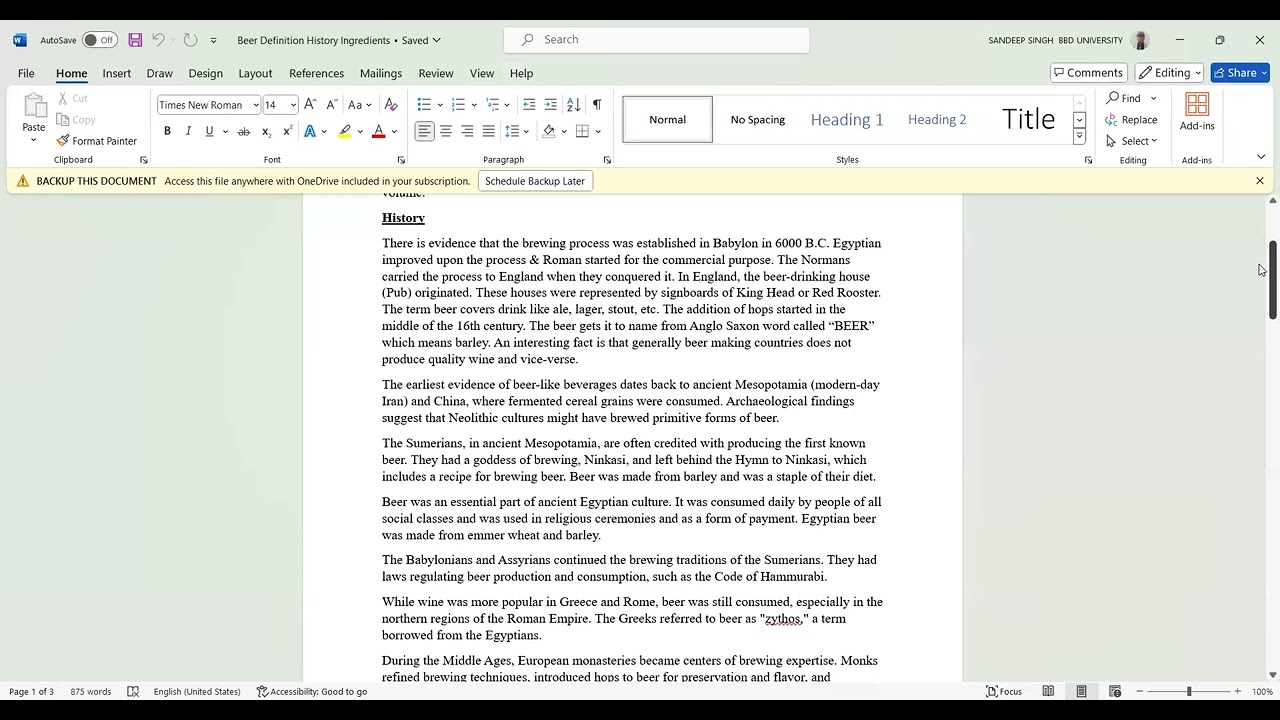Expand numbering list dropdown arrow
Image resolution: width=1280 pixels, height=720 pixels.
pos(474,105)
